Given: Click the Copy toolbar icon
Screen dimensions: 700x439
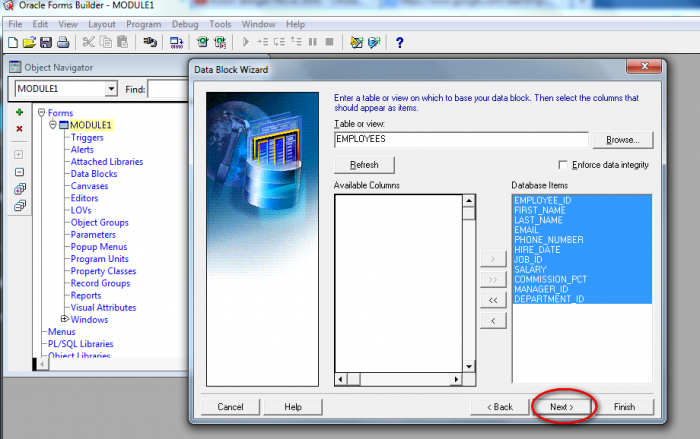Looking at the screenshot, I should pos(106,42).
